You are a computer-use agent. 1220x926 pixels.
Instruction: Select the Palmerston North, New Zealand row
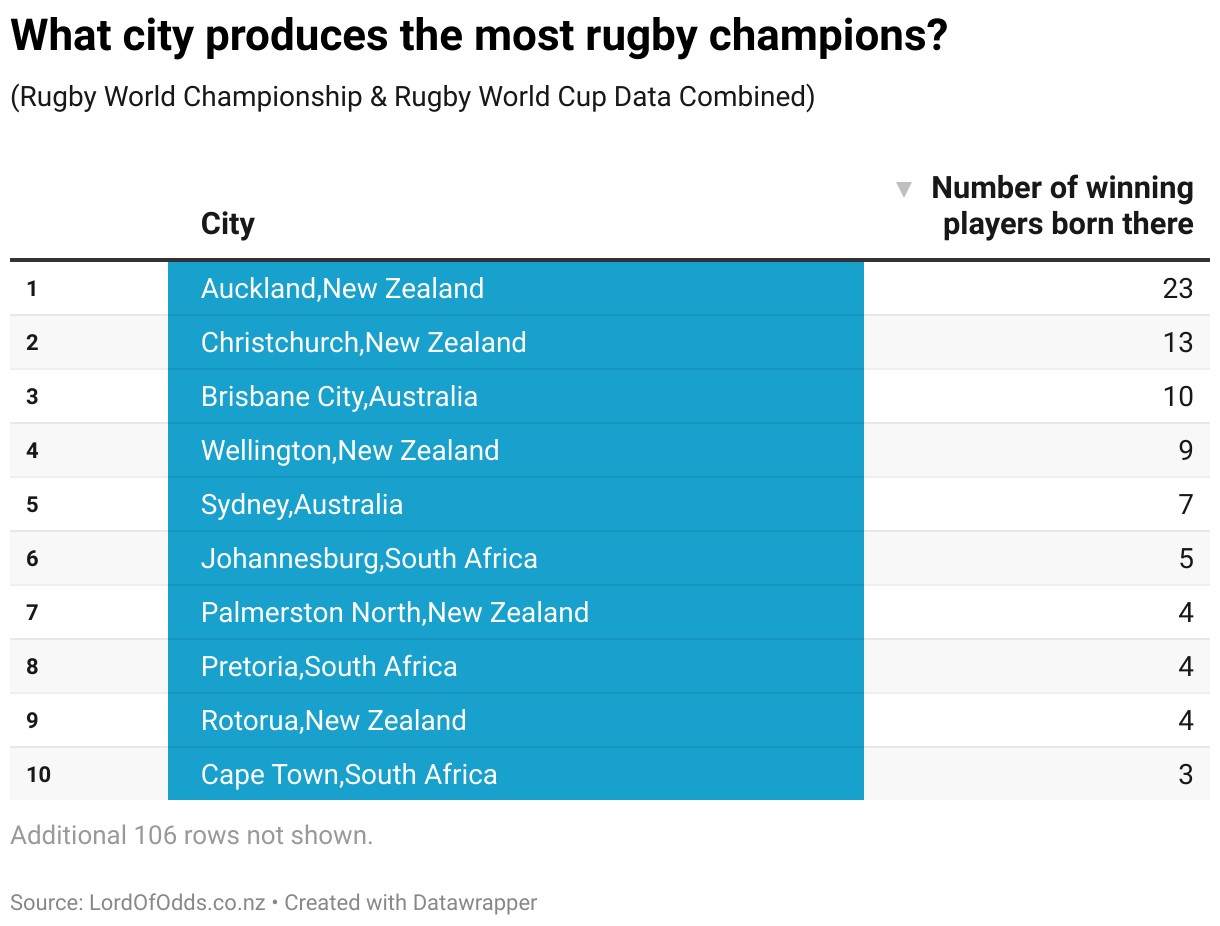tap(395, 613)
